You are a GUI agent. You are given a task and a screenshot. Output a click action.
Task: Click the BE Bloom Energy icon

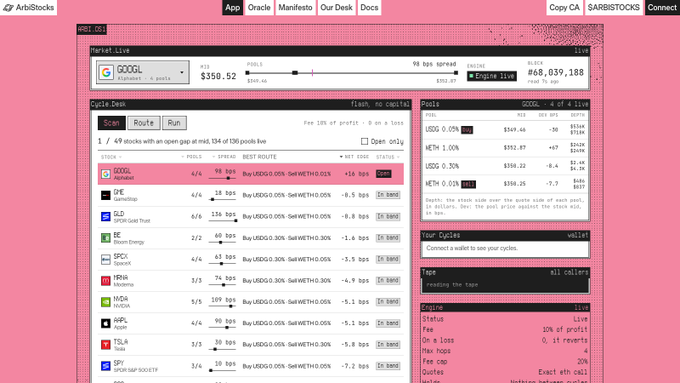105,238
